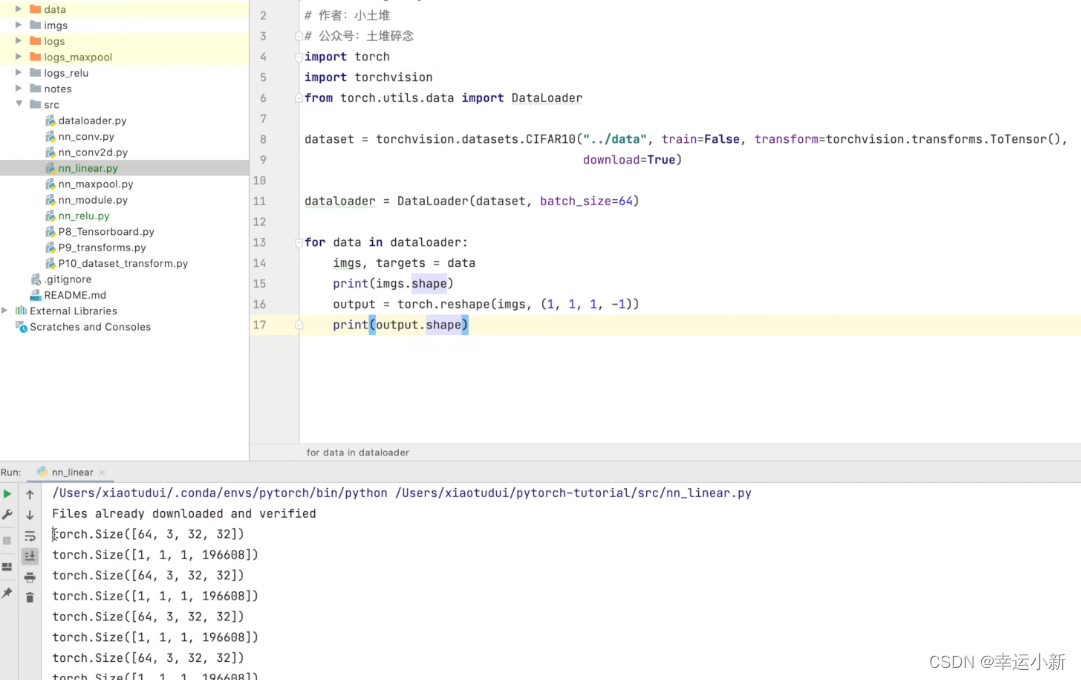Viewport: 1081px width, 680px height.
Task: Expand the logs_maxpool folder arrow
Action: pyautogui.click(x=19, y=57)
